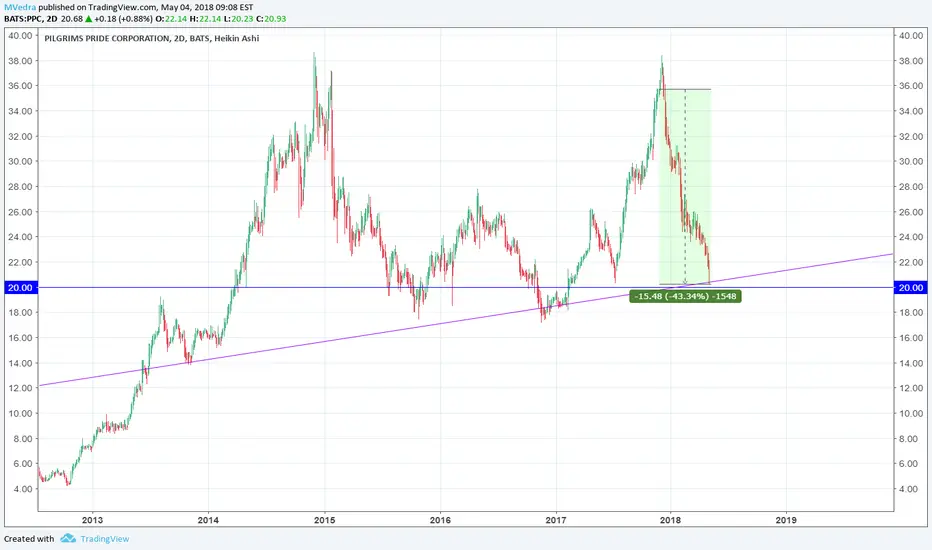Click the chart title PILGRIMS PRIDE CORPORATION
The width and height of the screenshot is (932, 550).
tap(107, 38)
